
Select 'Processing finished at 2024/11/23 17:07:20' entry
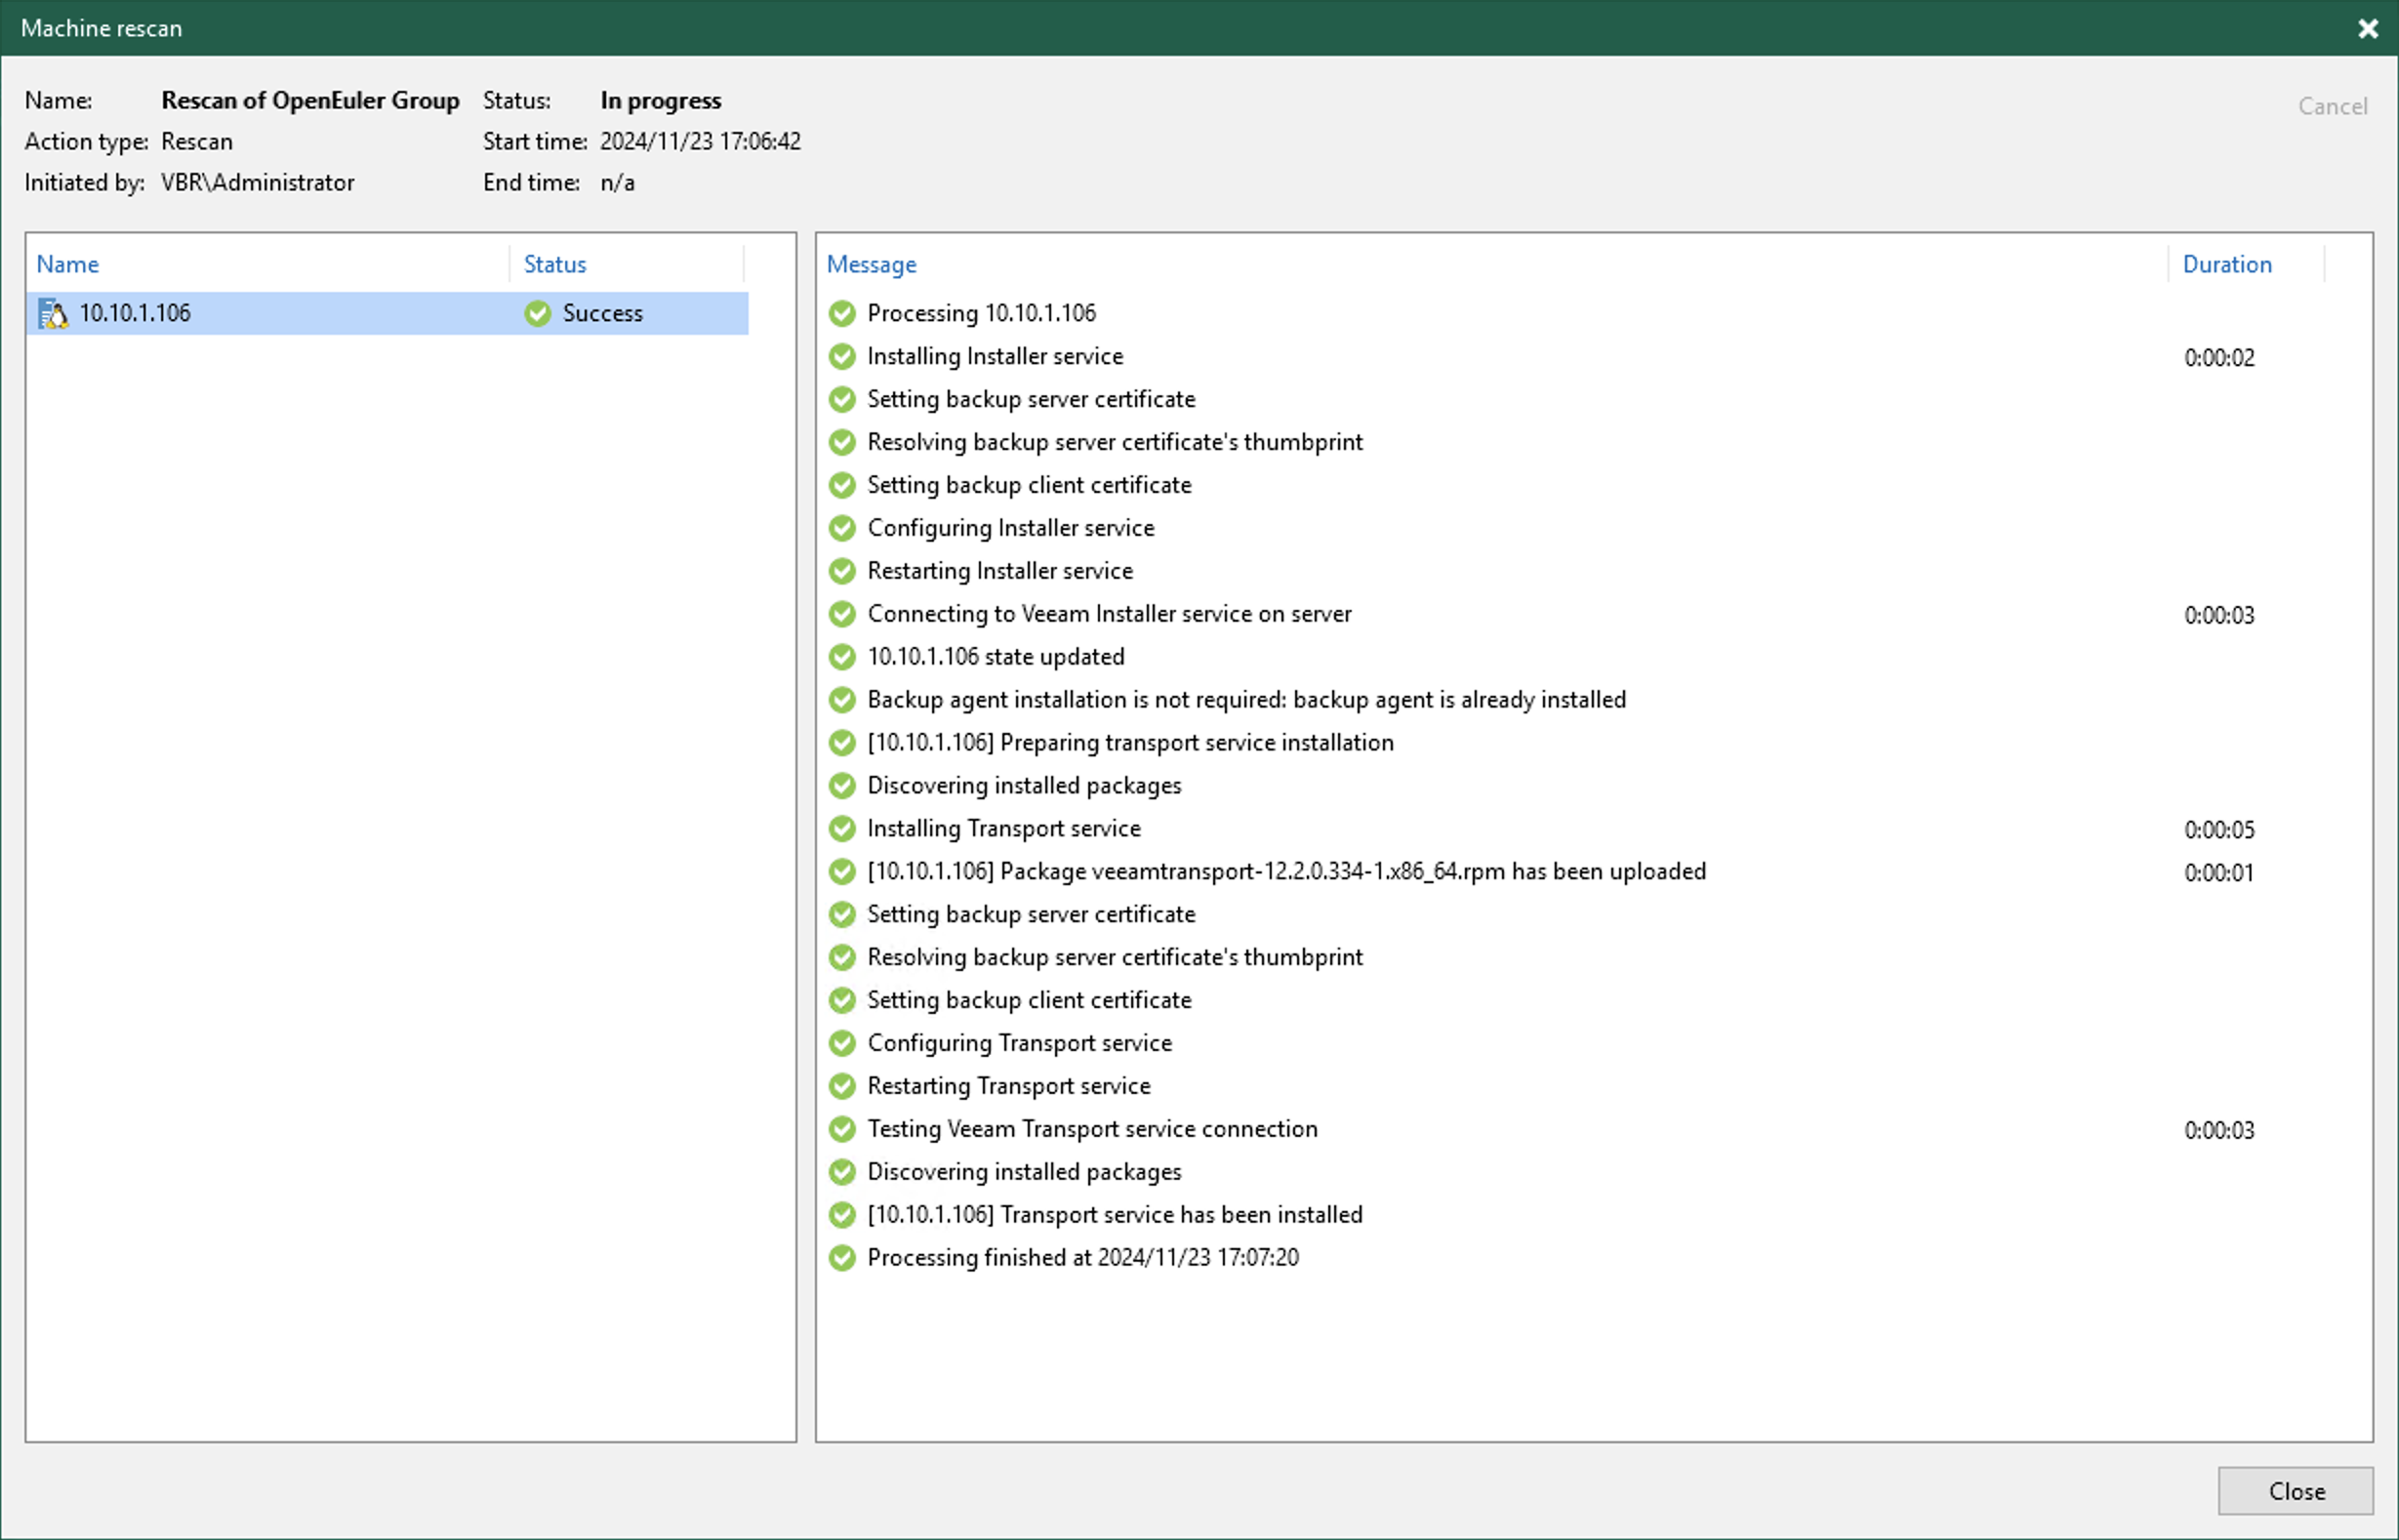click(x=1083, y=1258)
